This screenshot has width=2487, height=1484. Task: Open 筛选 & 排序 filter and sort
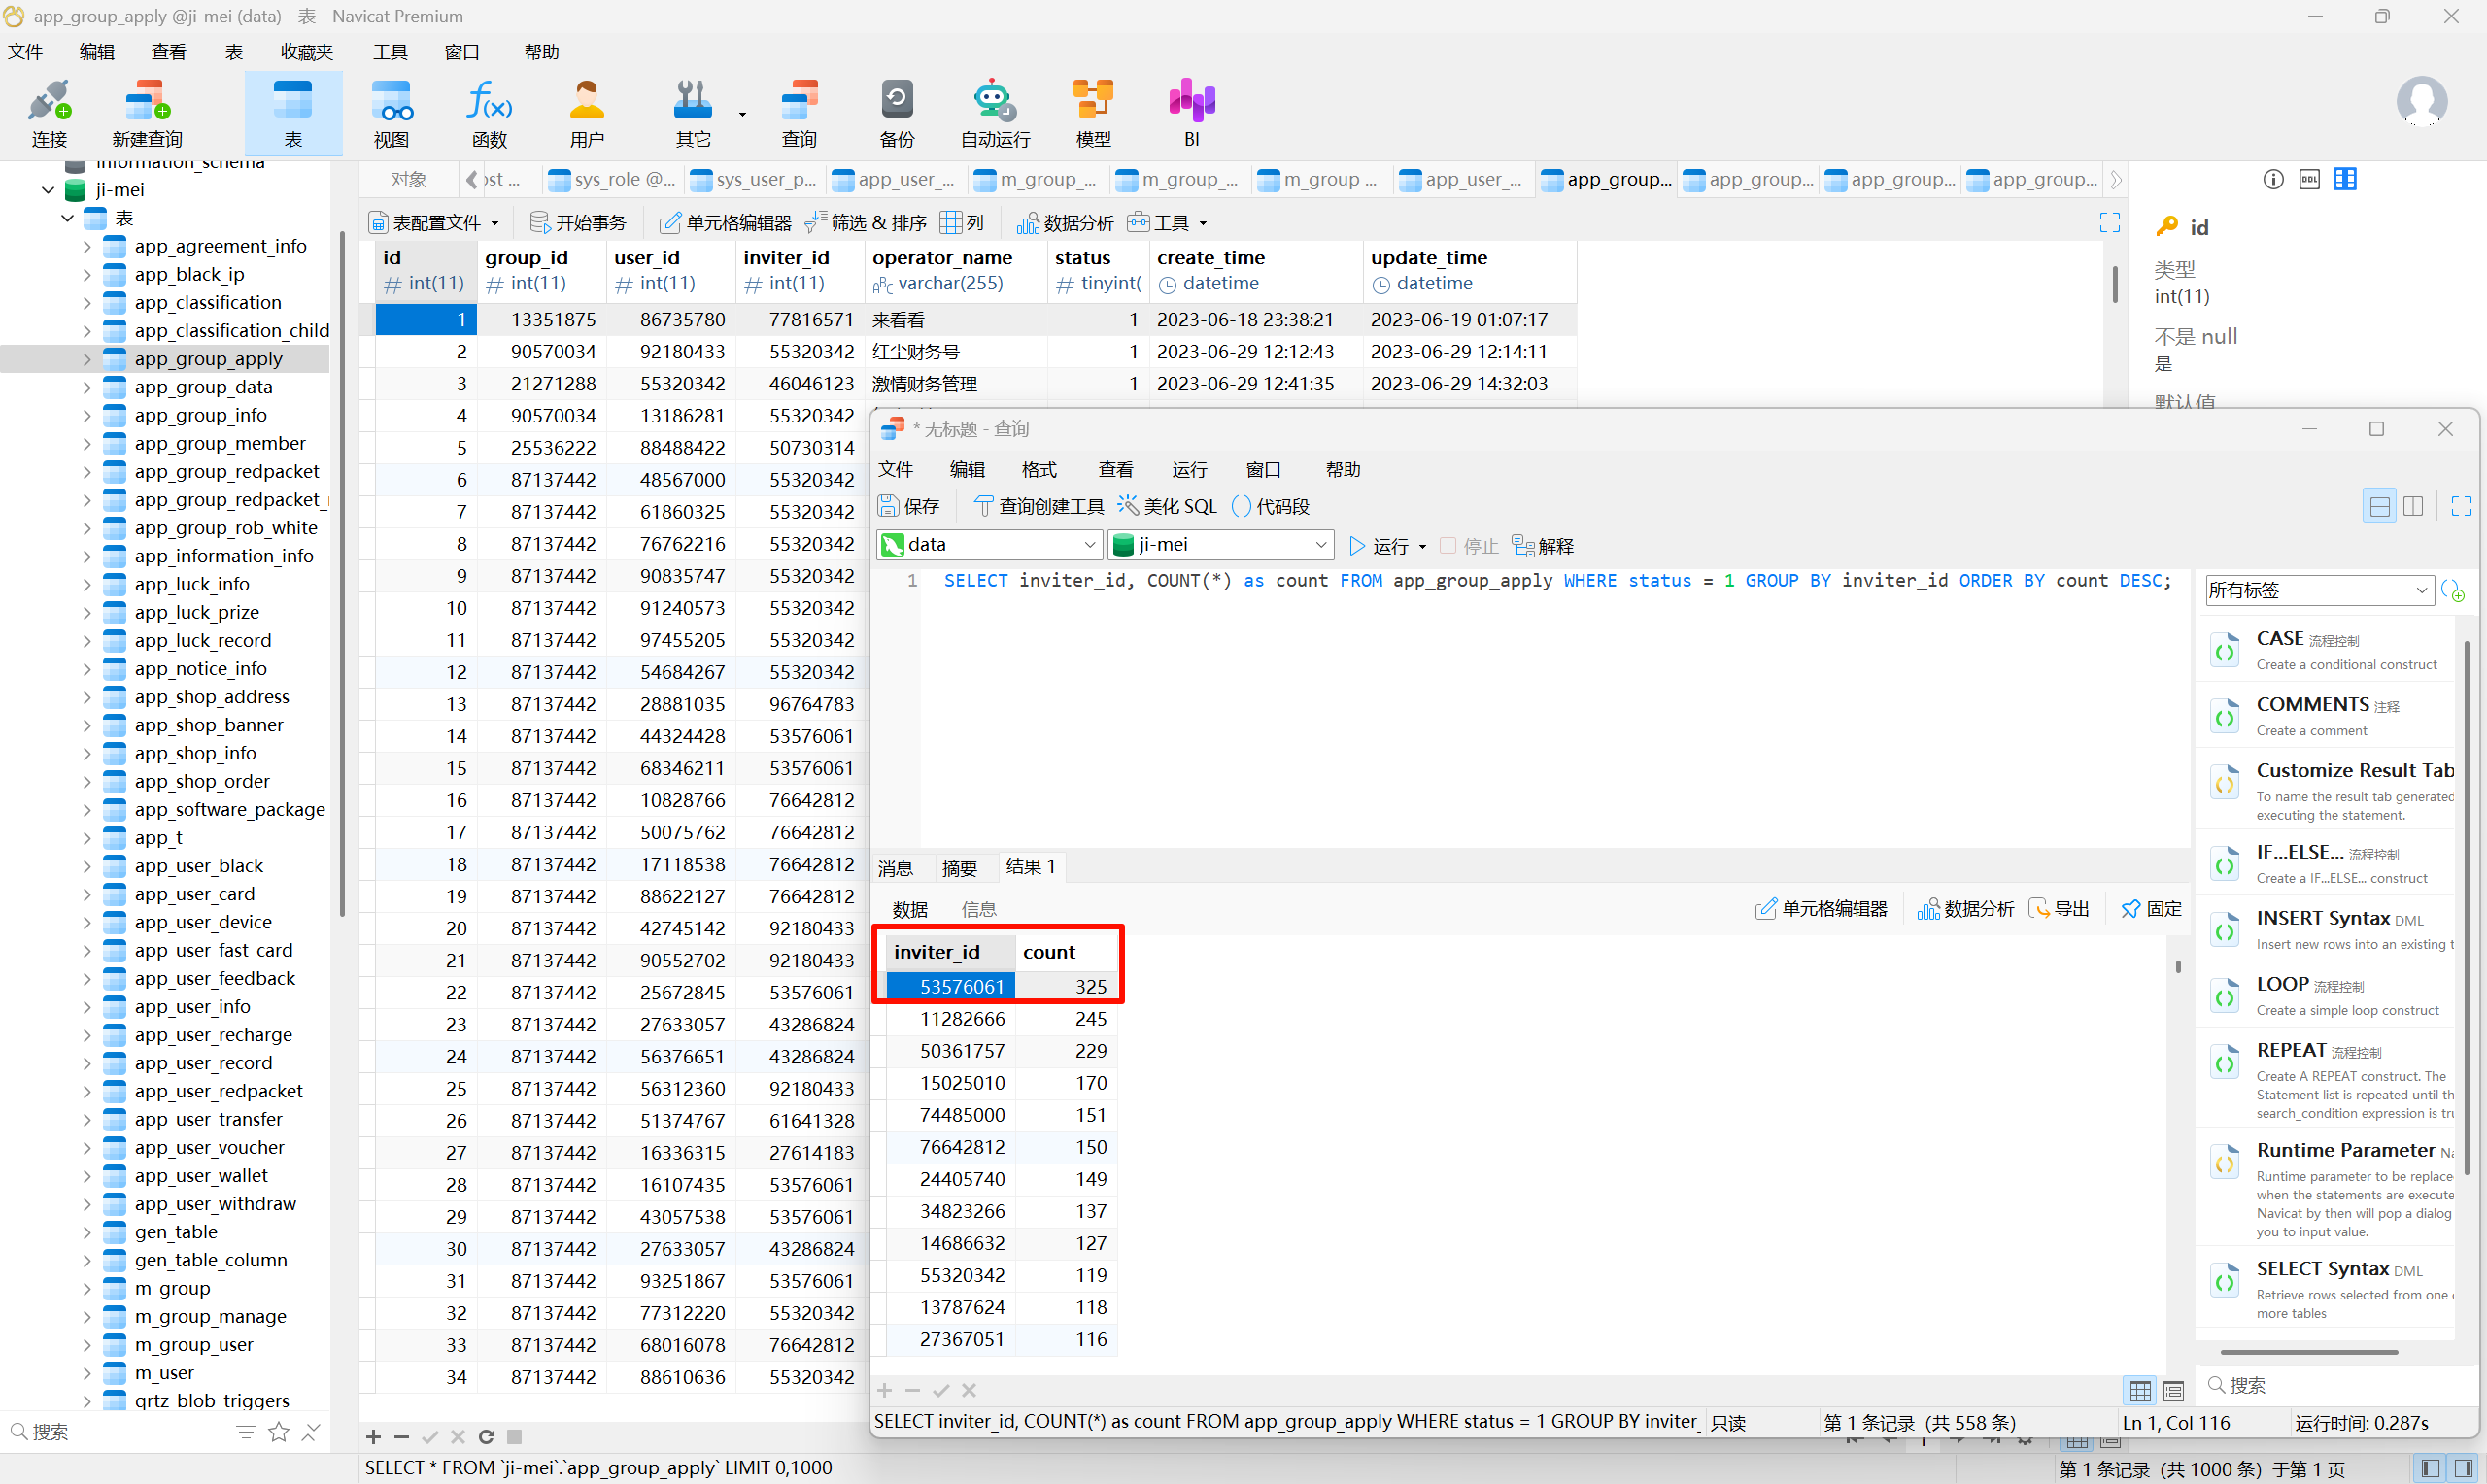pos(866,222)
